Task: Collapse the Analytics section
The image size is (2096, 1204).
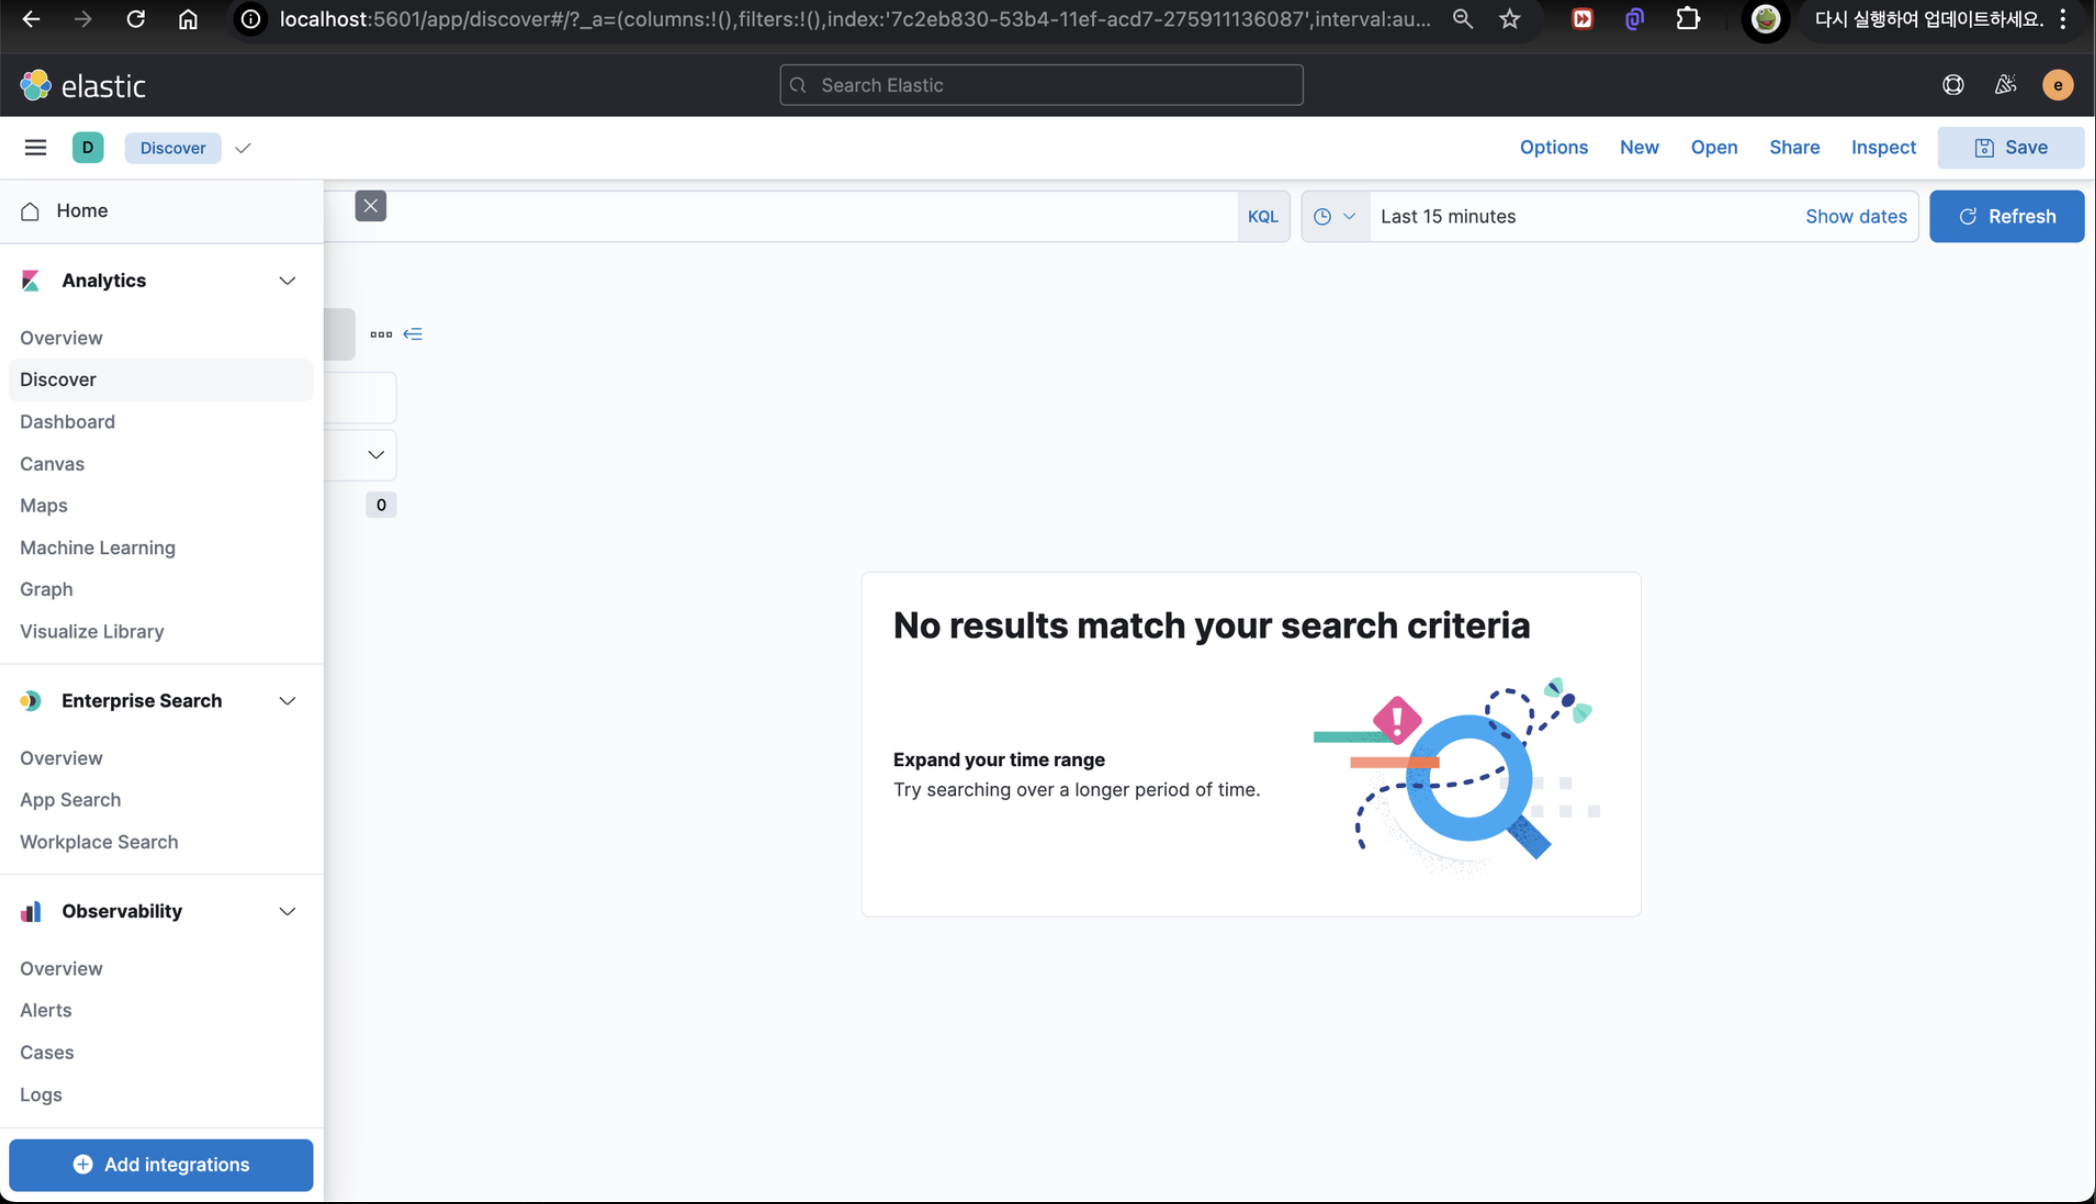Action: 287,281
